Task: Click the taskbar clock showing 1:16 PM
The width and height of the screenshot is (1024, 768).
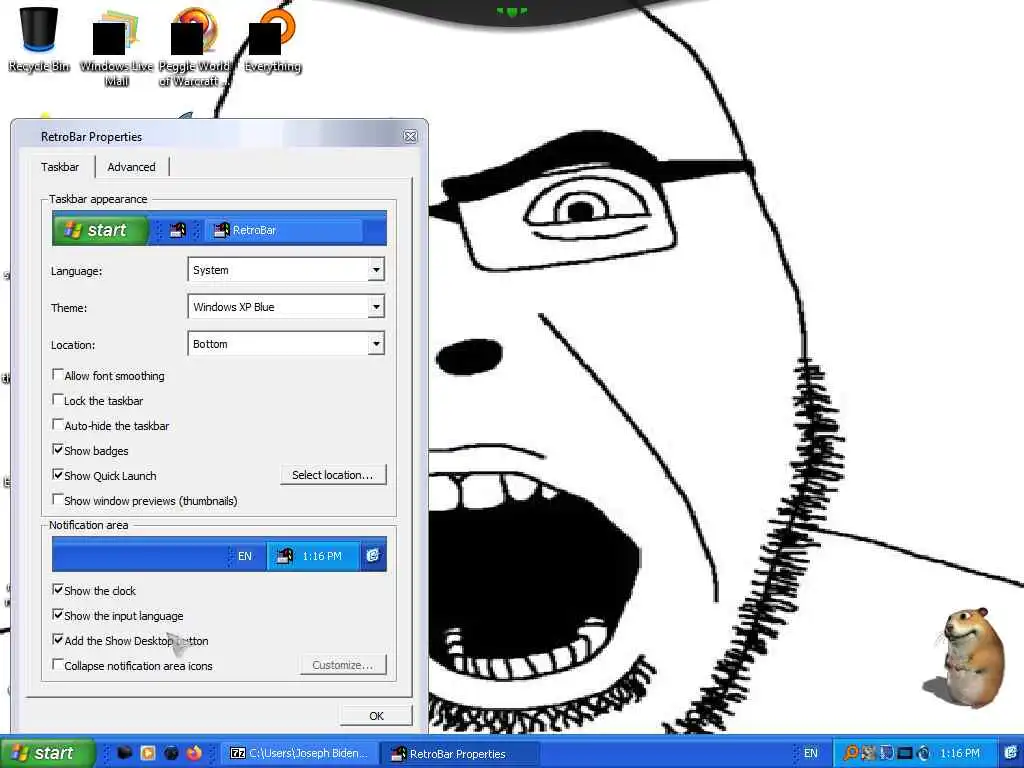Action: click(x=960, y=753)
